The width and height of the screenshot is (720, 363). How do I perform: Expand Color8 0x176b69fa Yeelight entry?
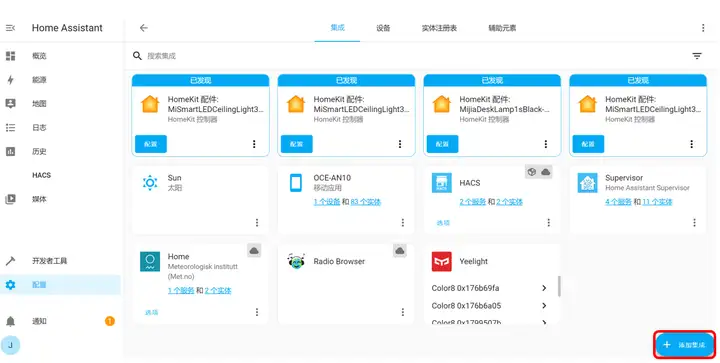(489, 288)
